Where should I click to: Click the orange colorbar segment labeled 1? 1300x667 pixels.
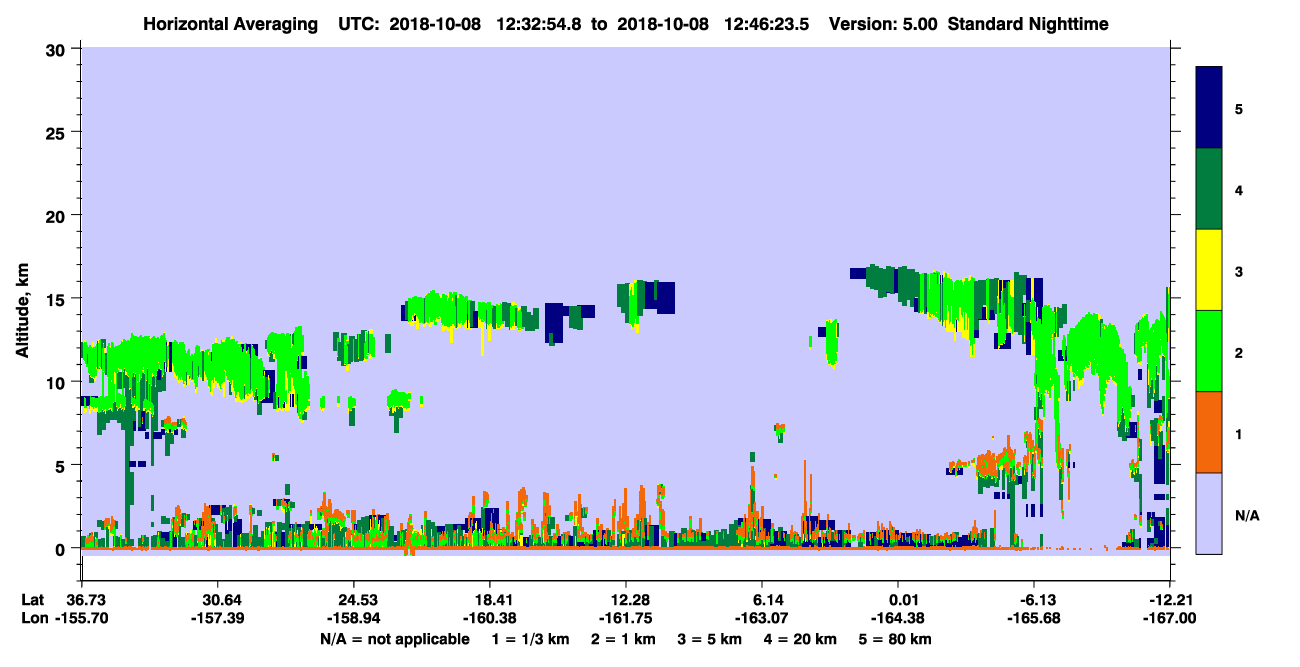(x=1209, y=432)
